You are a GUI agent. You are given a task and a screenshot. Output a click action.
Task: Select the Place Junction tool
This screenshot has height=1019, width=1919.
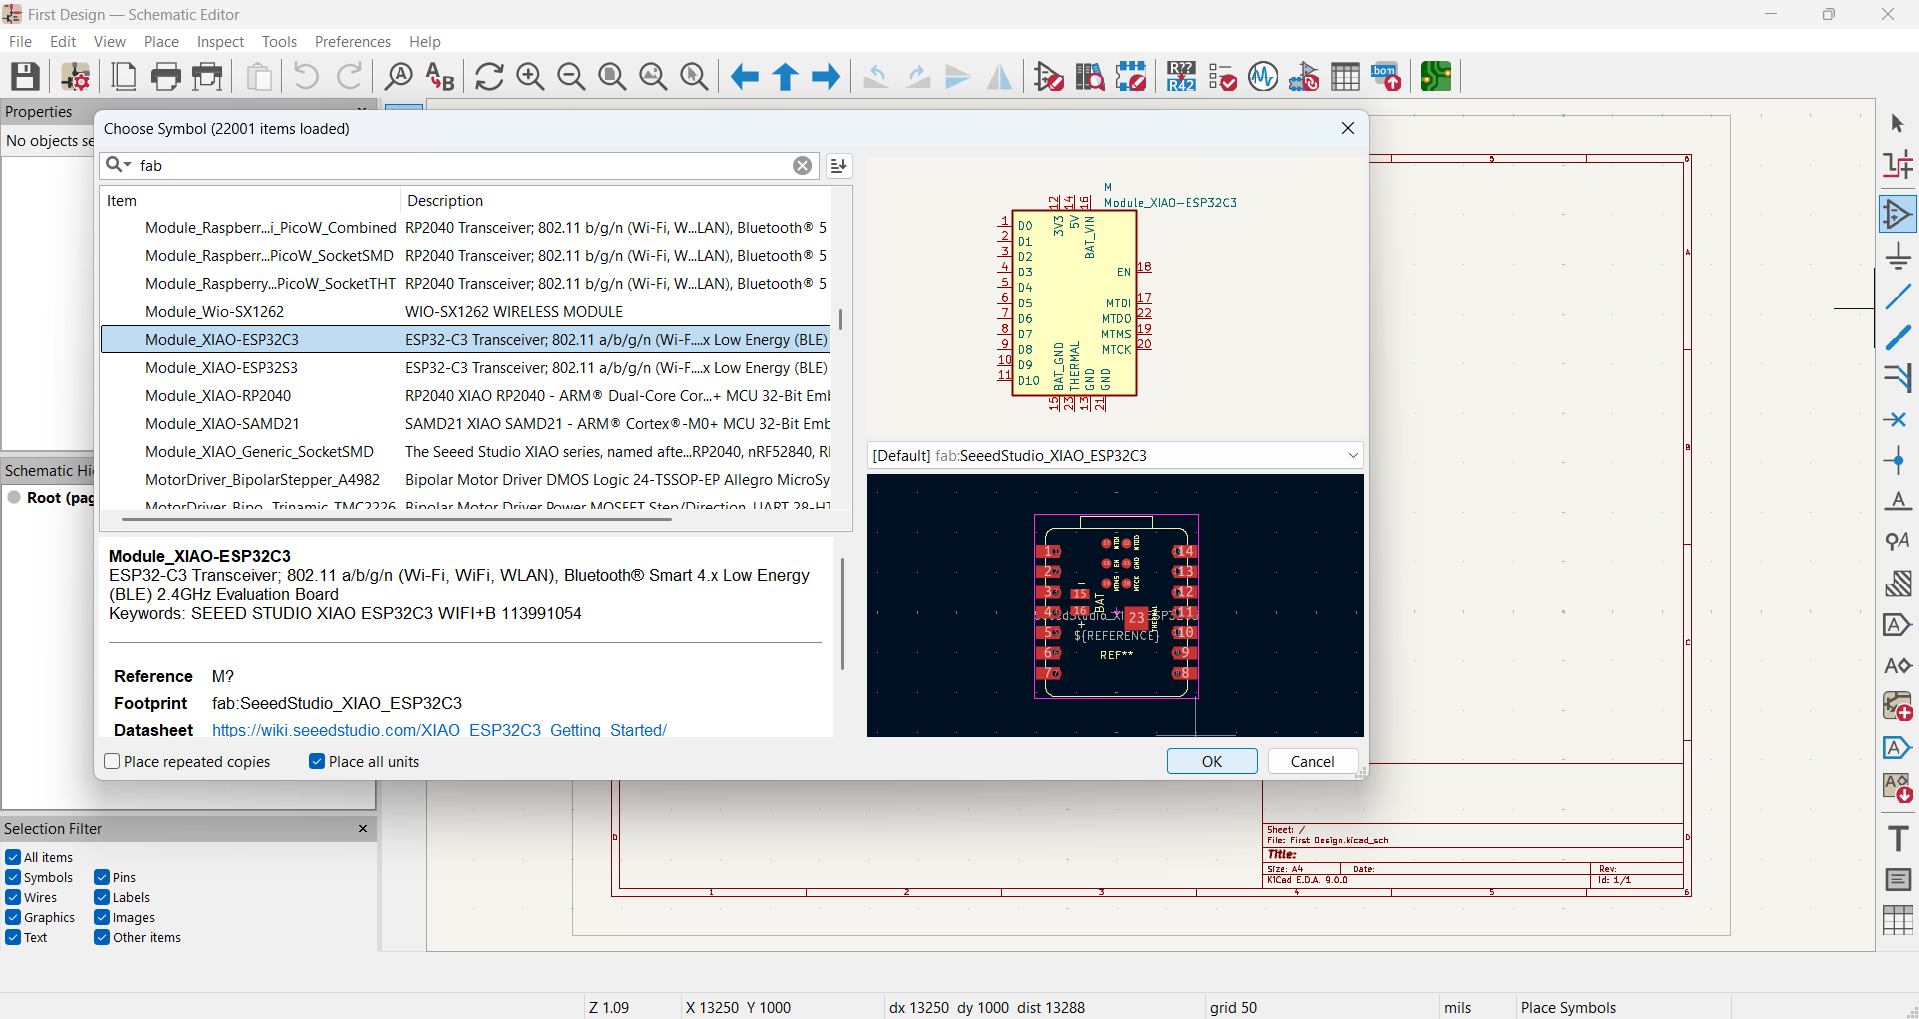point(1897,461)
